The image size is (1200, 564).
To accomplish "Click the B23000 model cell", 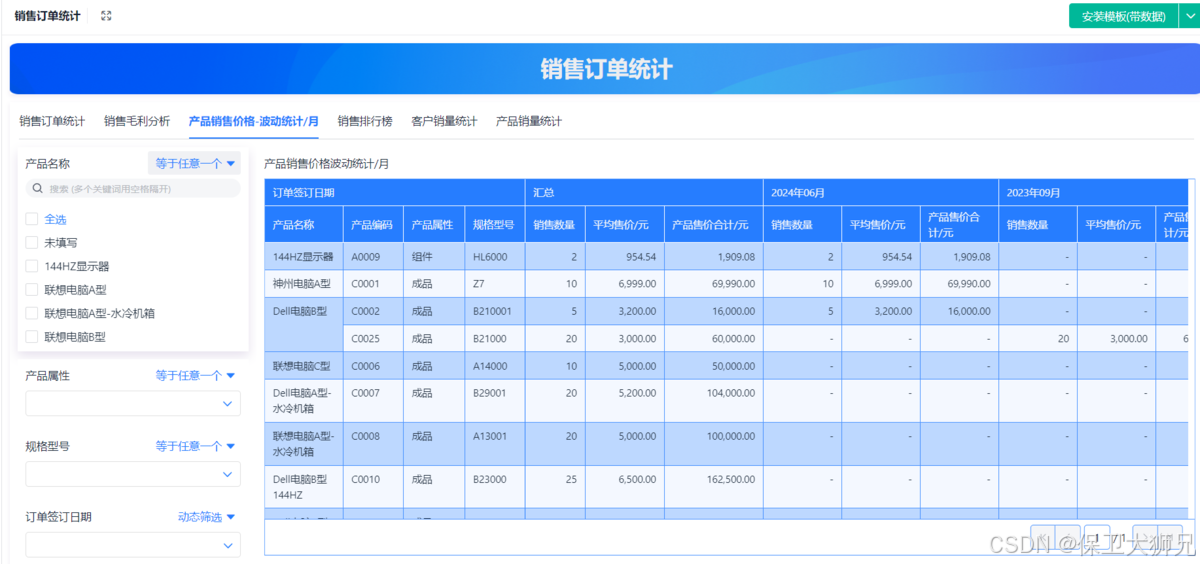I will click(495, 487).
